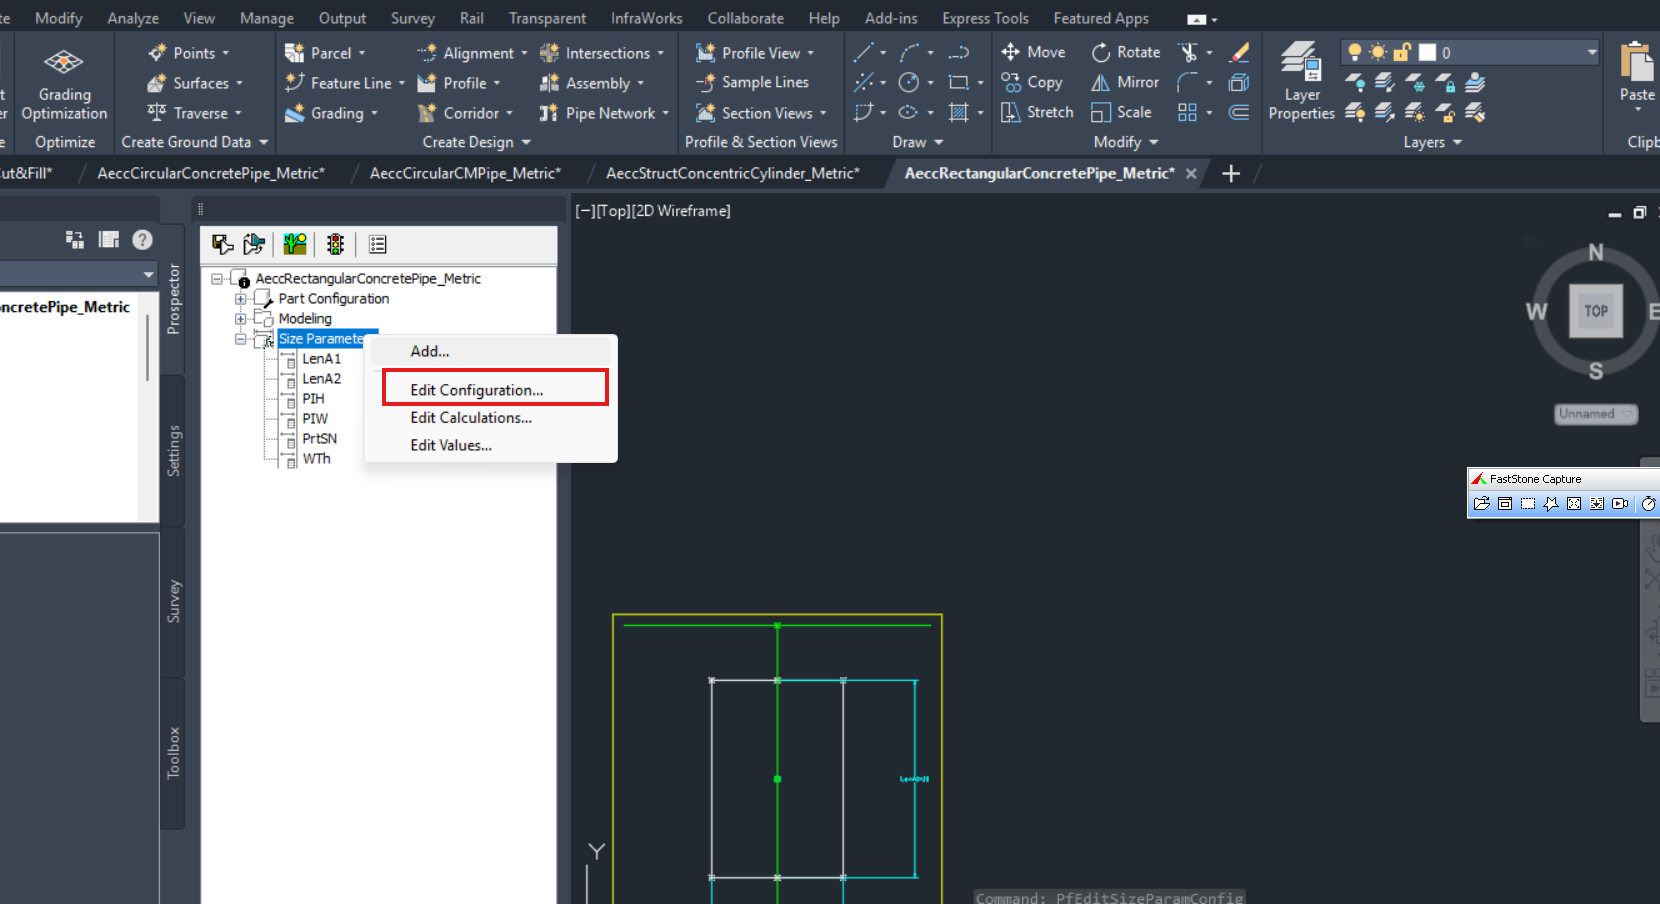This screenshot has width=1660, height=904.
Task: Click the [2D Wireframe] visual style control
Action: point(681,211)
